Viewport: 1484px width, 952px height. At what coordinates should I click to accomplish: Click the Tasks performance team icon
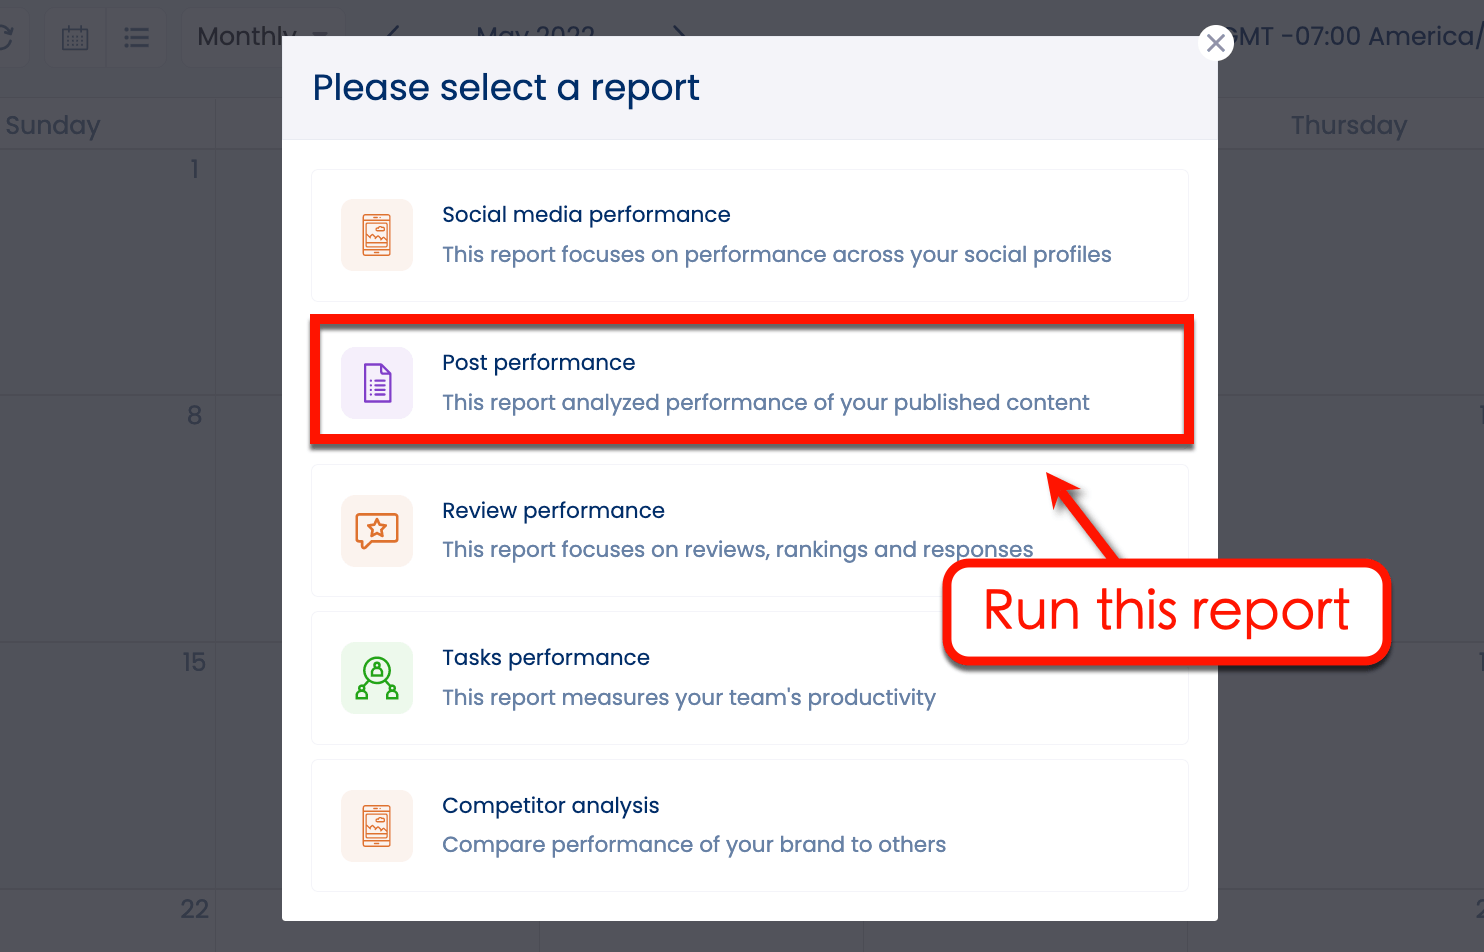(x=377, y=677)
